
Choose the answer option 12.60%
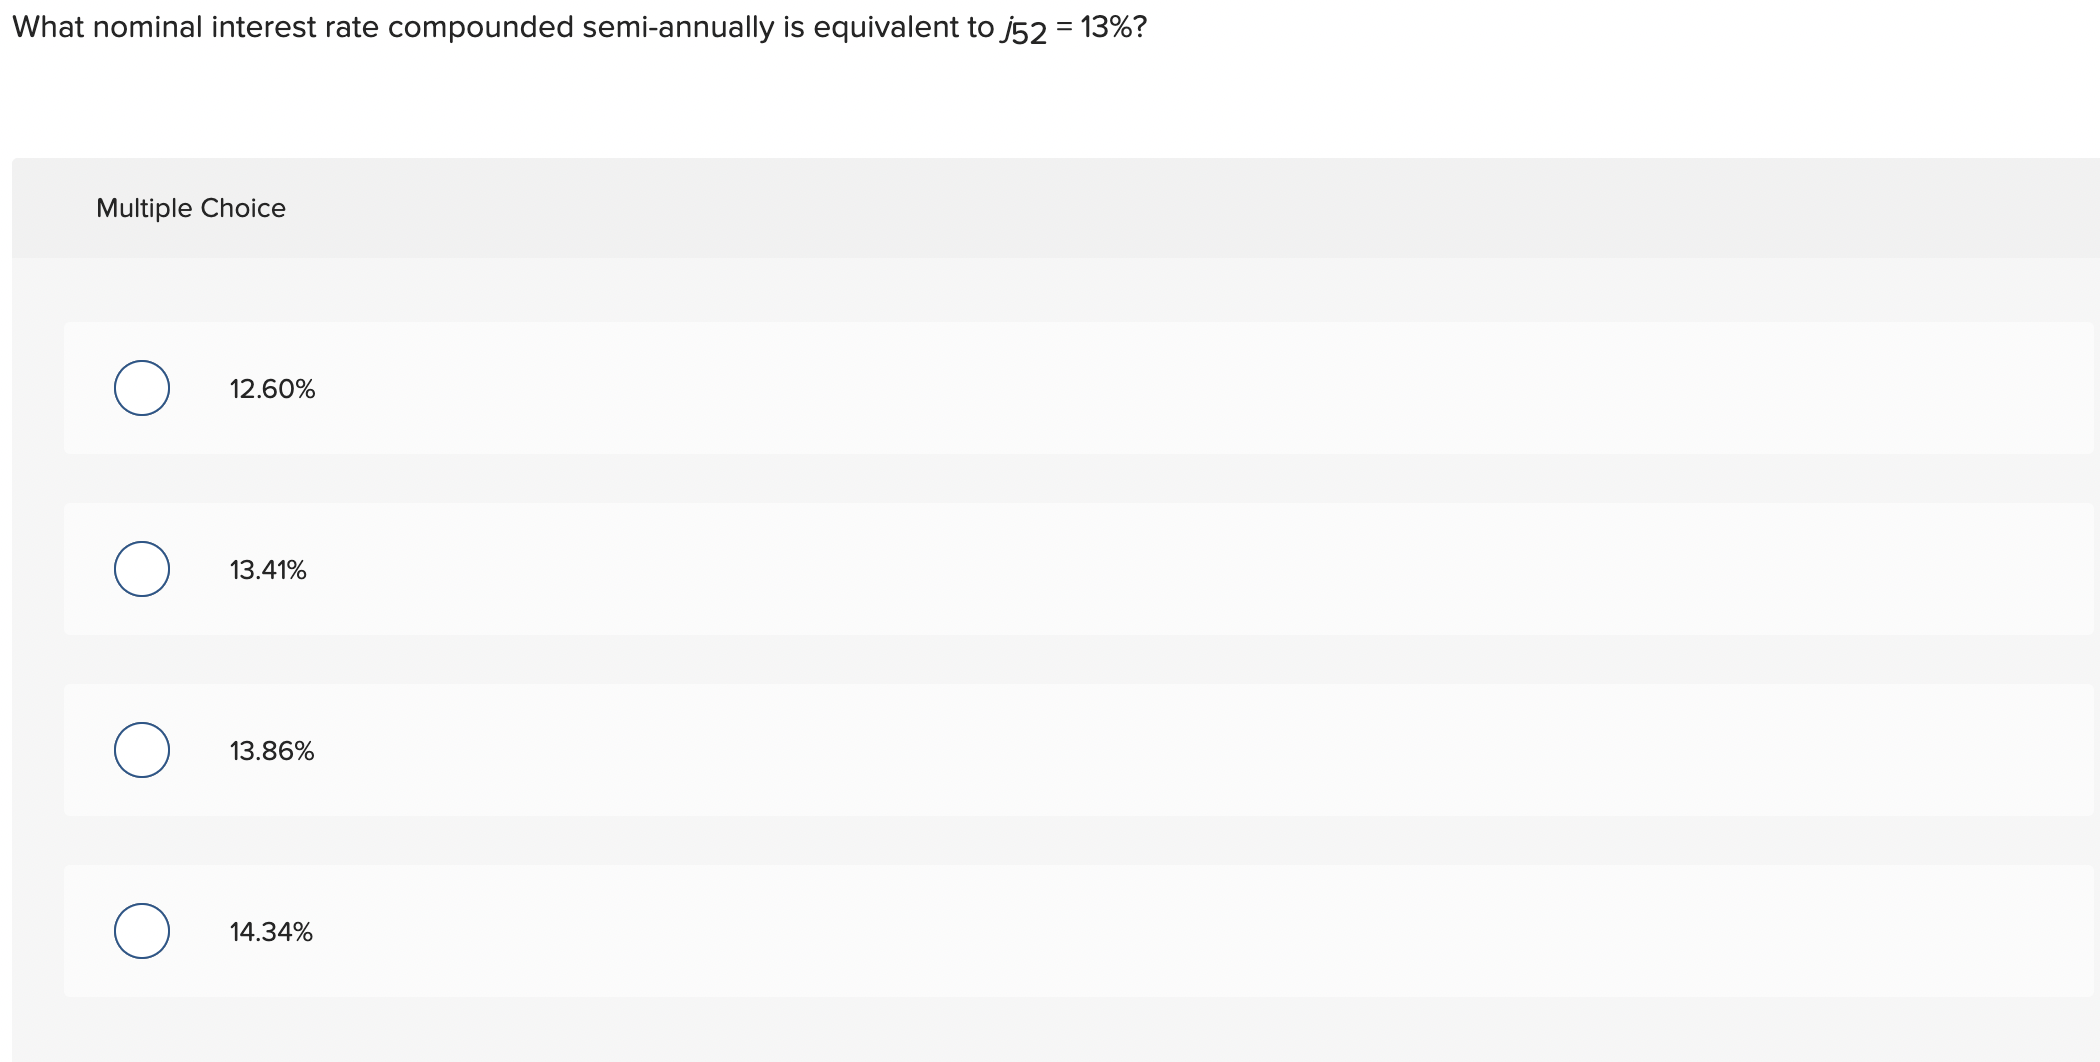[271, 388]
